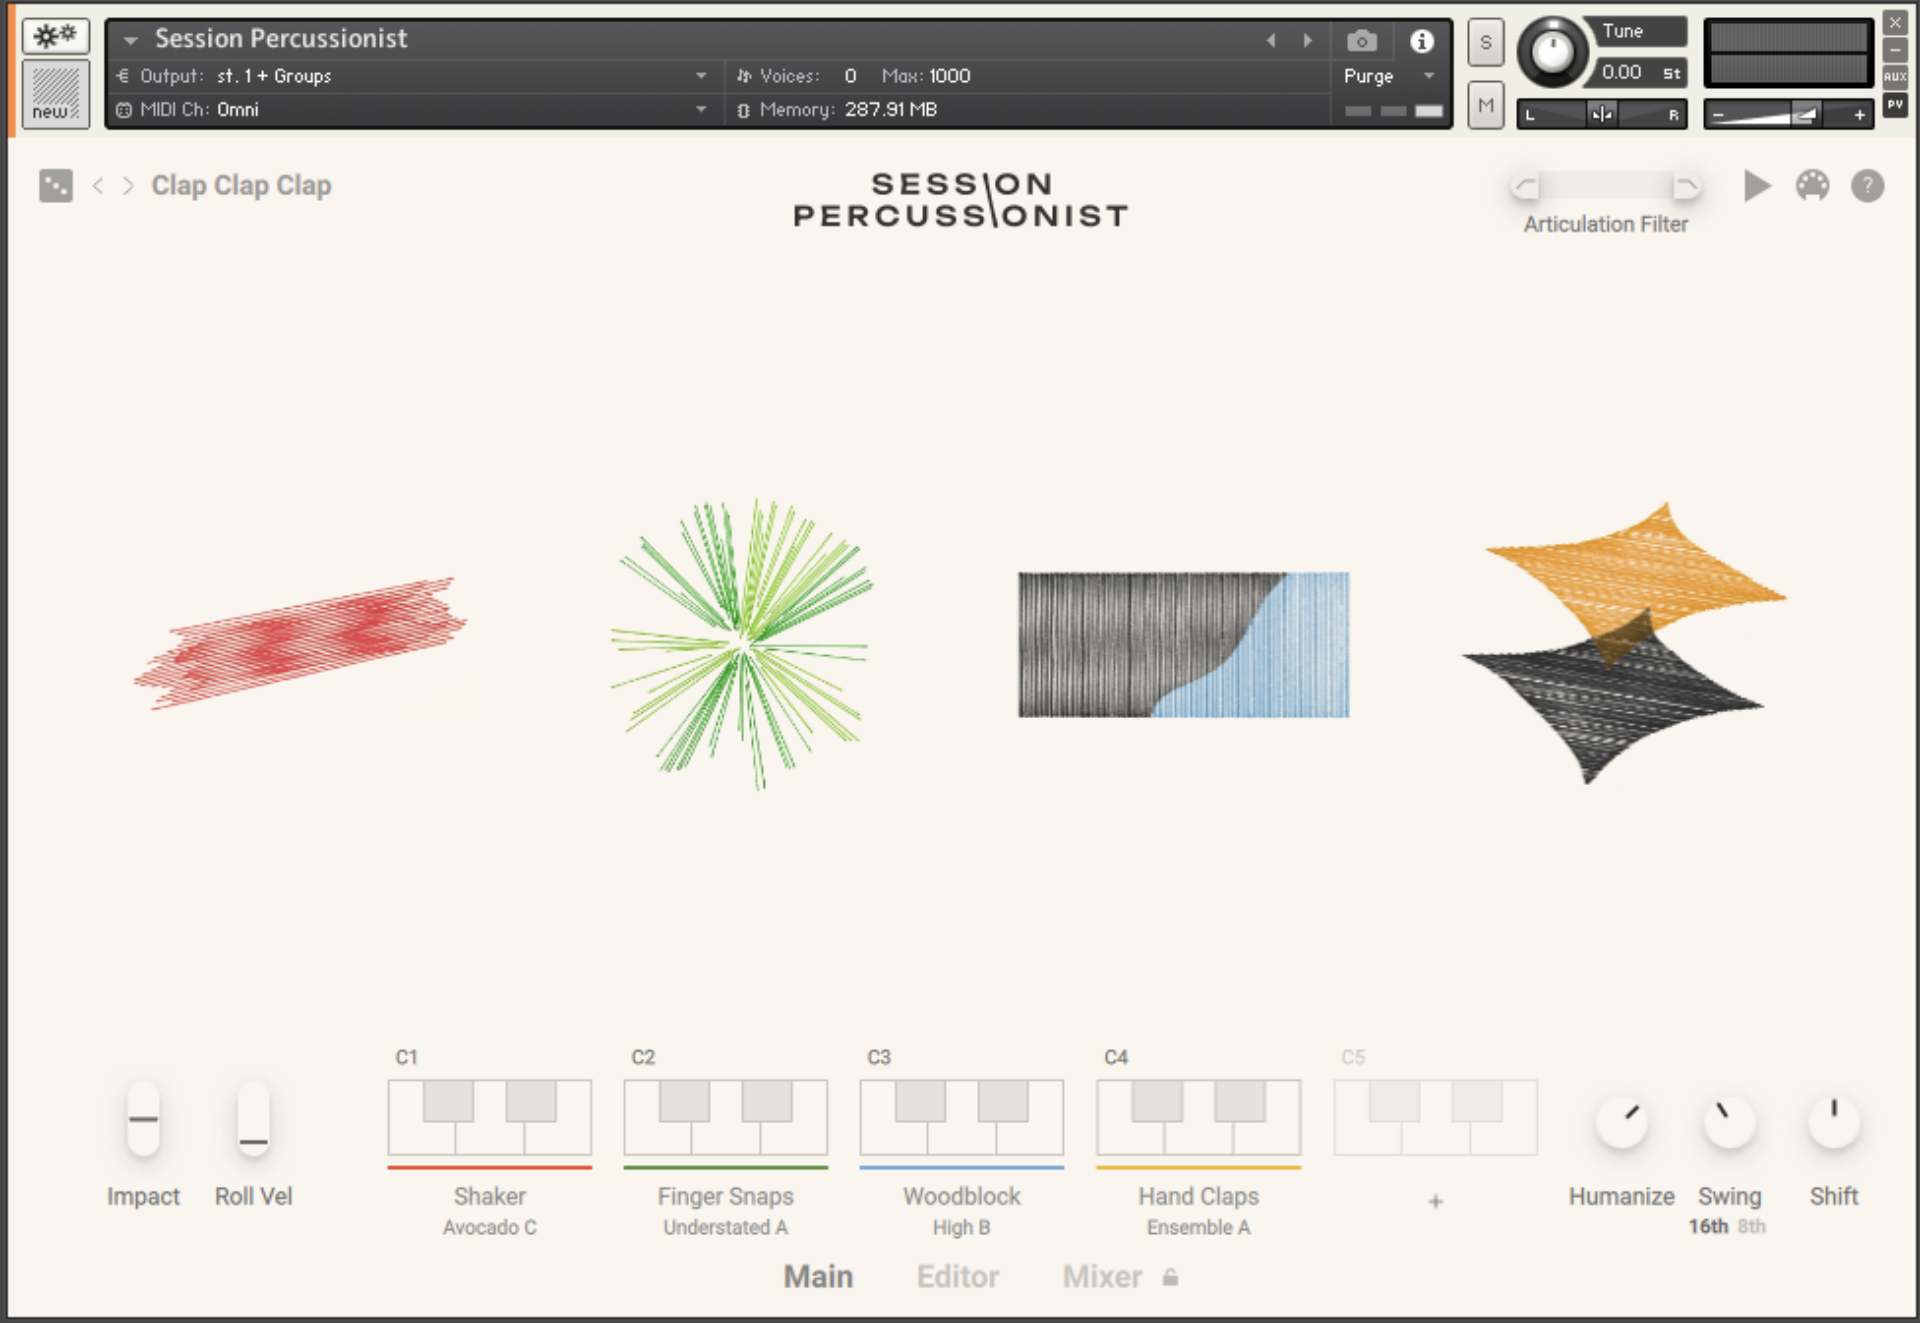Add new instrument with plus button
1920x1323 pixels.
pyautogui.click(x=1435, y=1201)
